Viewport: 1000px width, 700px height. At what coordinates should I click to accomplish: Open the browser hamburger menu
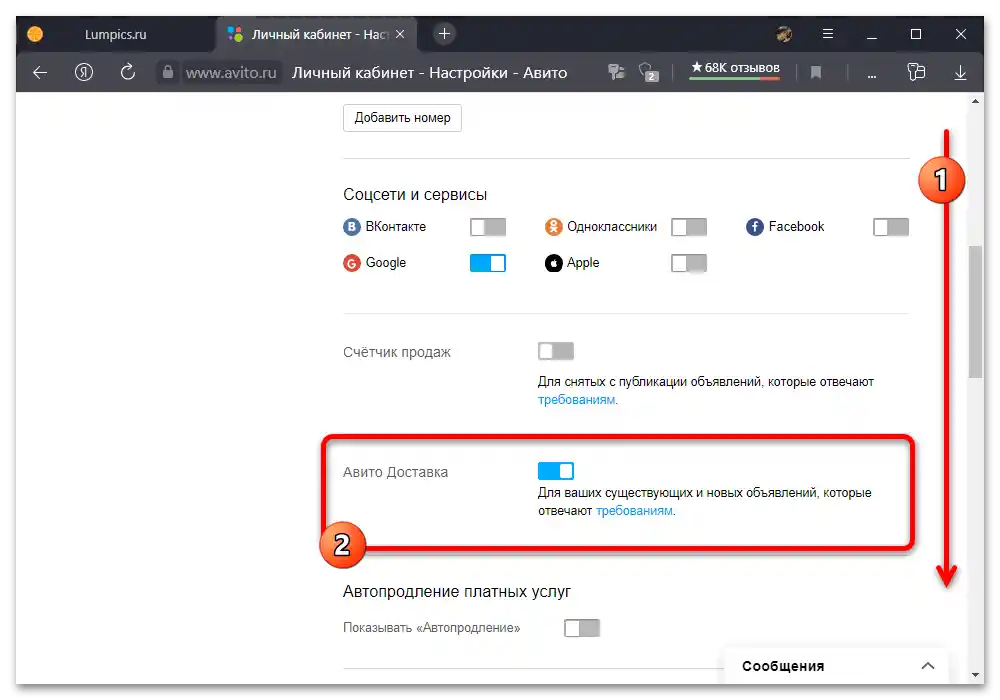tap(827, 34)
